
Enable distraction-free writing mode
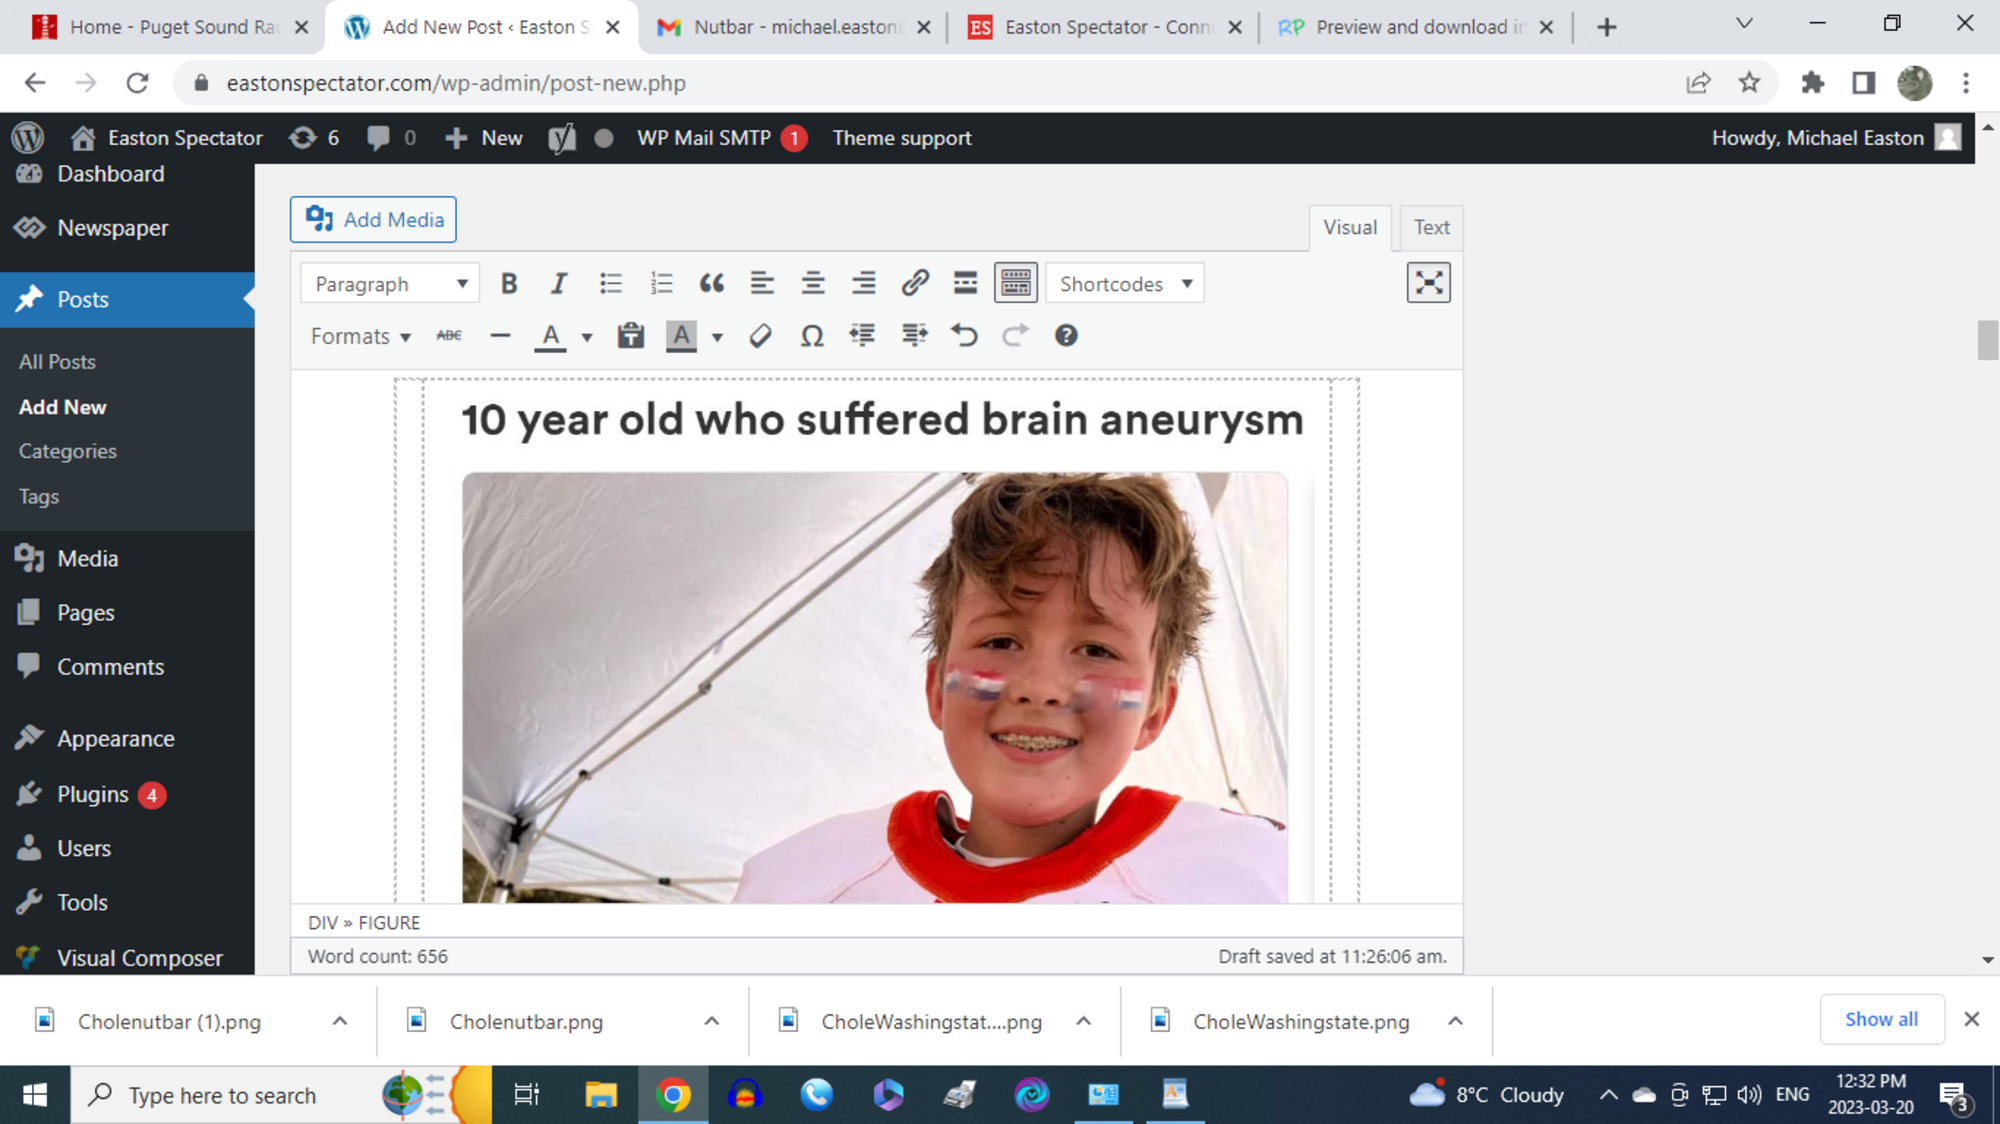point(1428,283)
